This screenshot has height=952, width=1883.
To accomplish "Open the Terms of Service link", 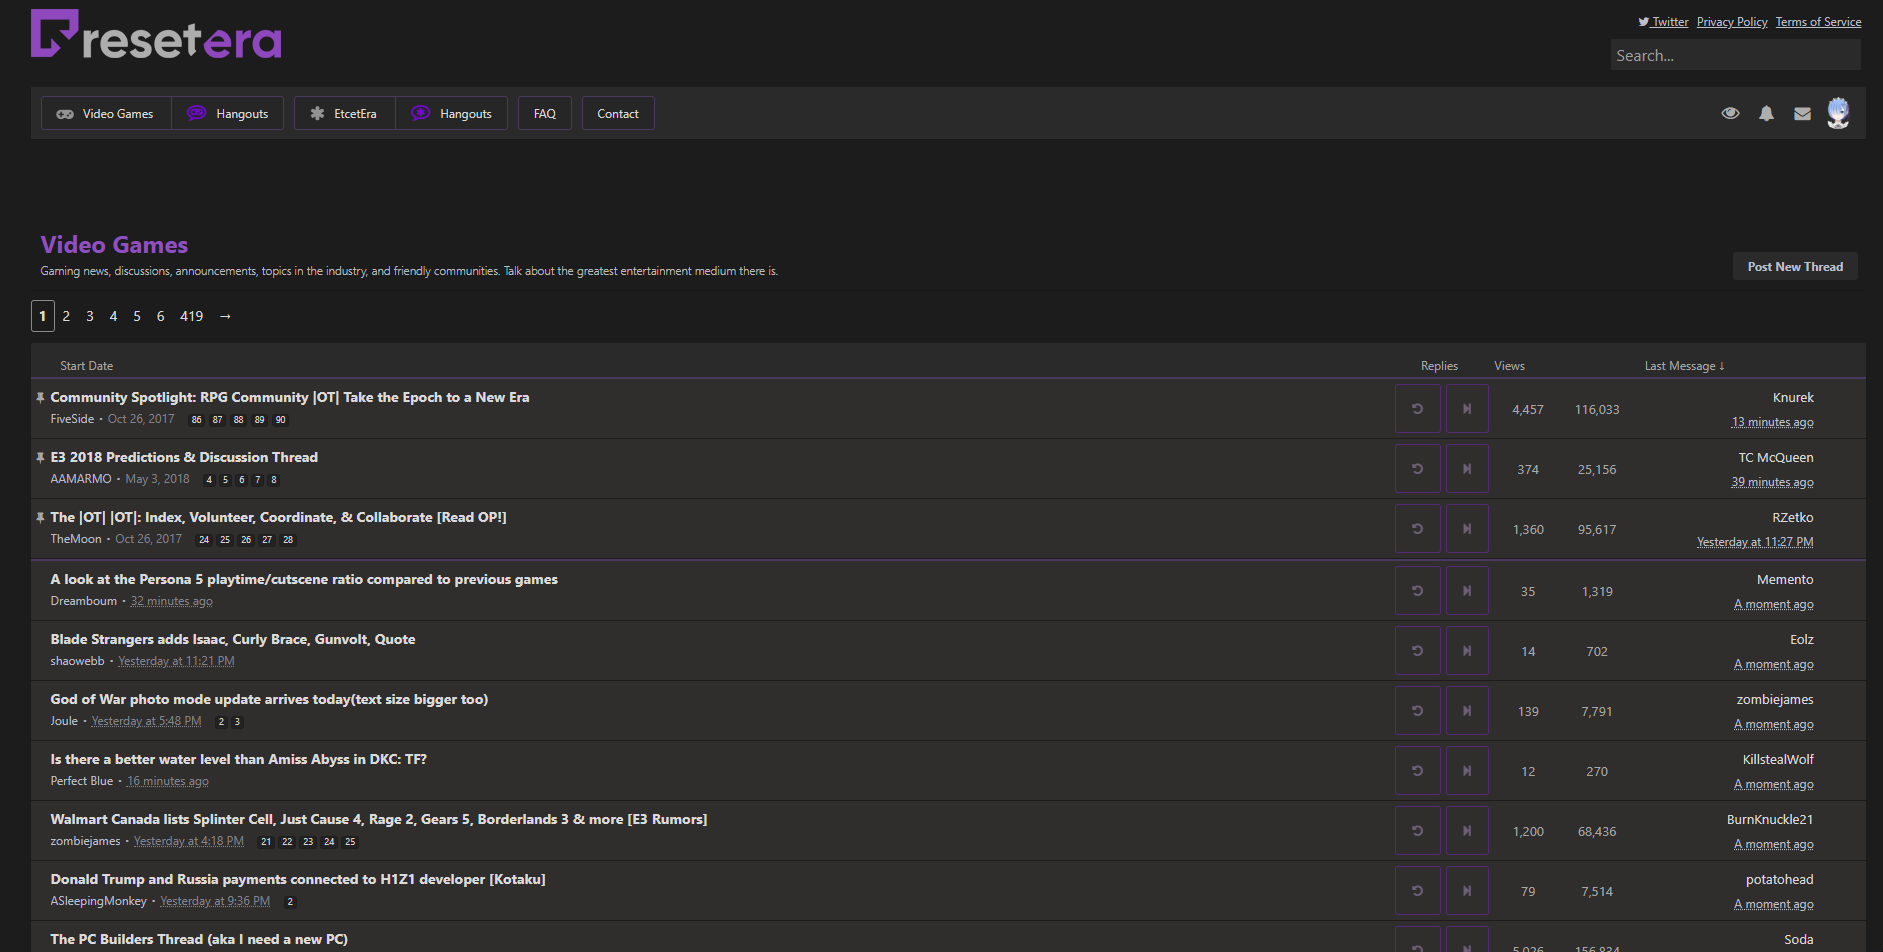I will [x=1818, y=22].
